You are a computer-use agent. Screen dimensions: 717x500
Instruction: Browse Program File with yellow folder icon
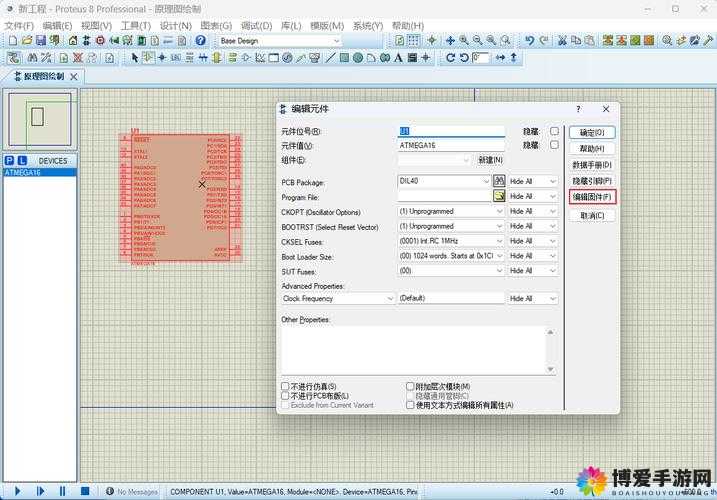pos(499,196)
